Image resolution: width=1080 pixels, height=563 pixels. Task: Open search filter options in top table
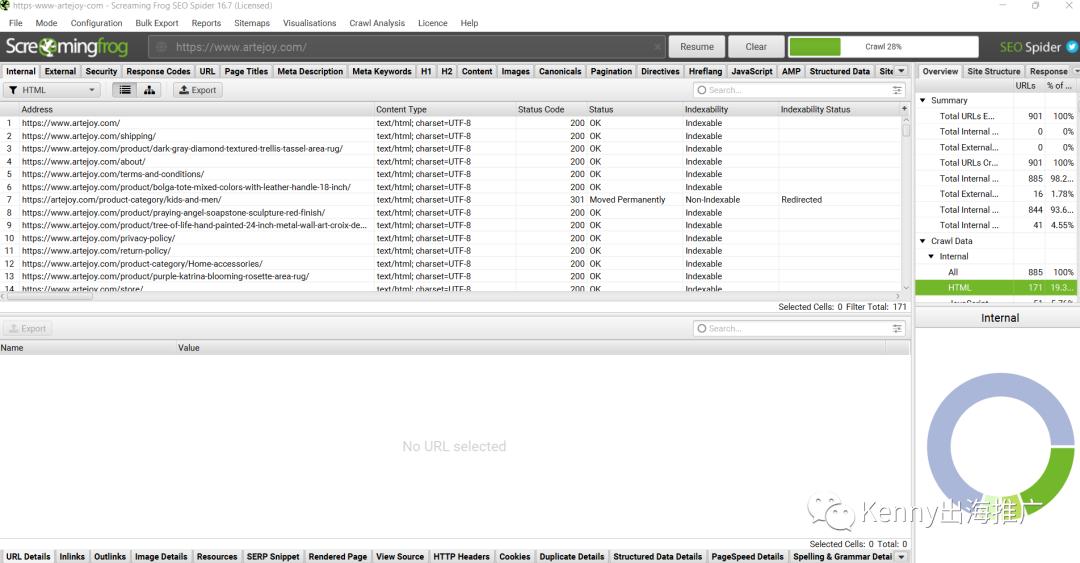897,90
